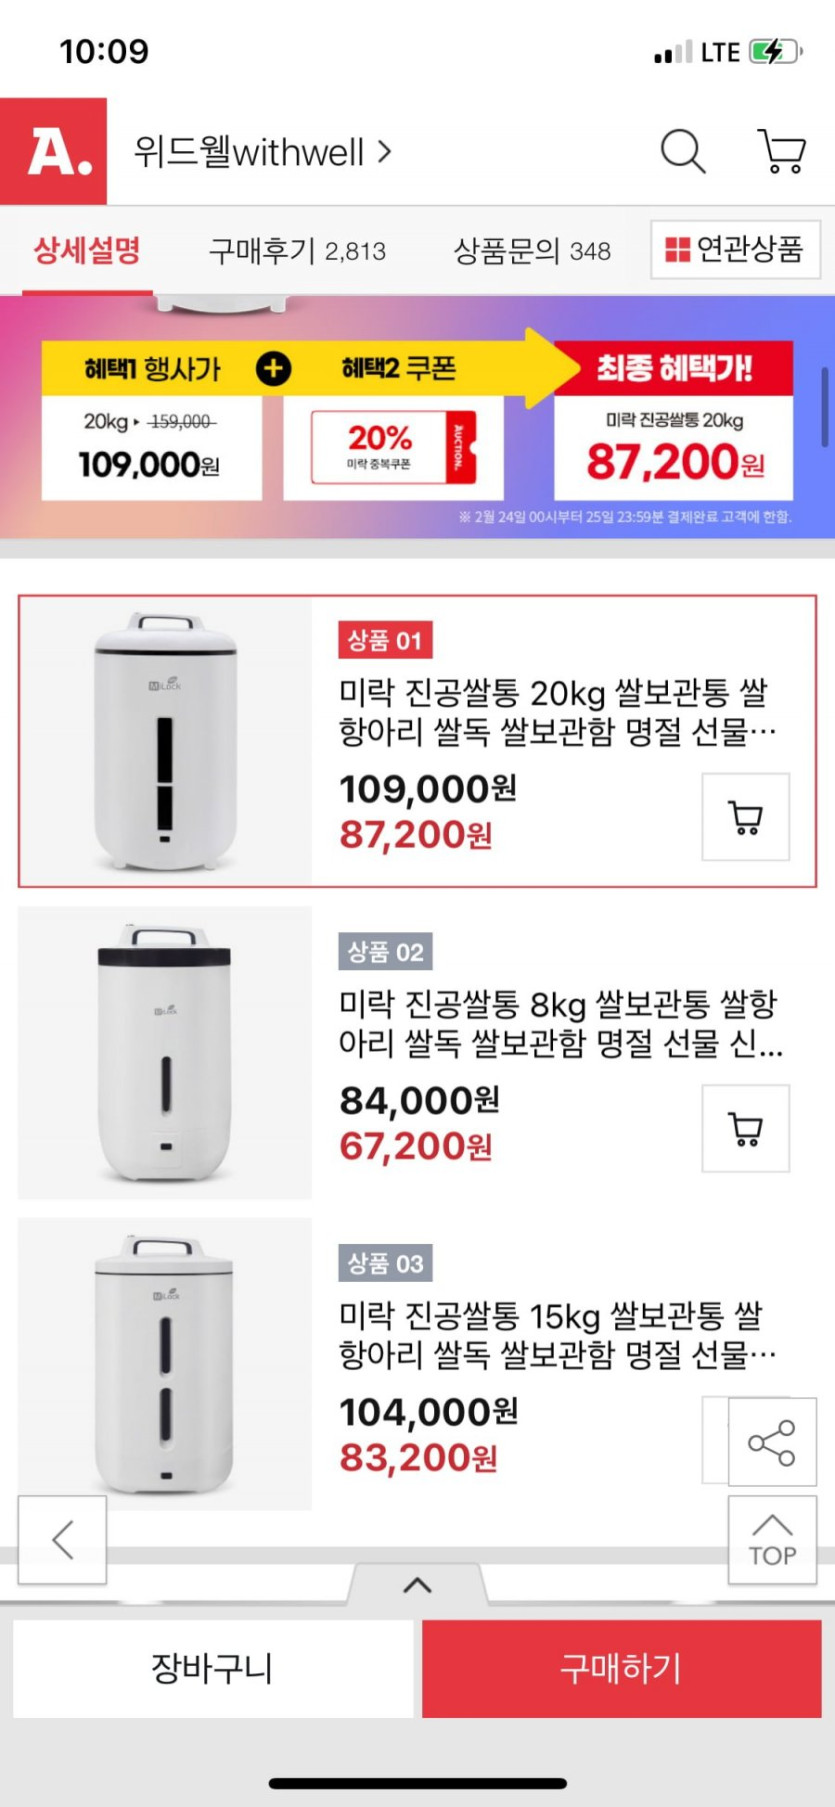Image resolution: width=835 pixels, height=1807 pixels.
Task: Open the shopping cart in header
Action: 781,152
